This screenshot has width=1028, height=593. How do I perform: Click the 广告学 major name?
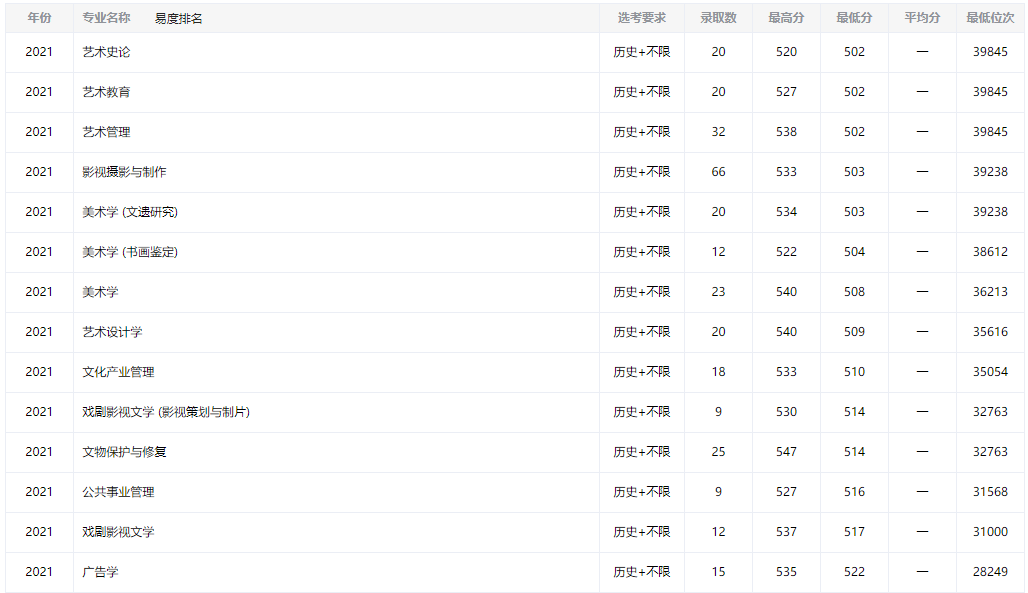pos(100,572)
